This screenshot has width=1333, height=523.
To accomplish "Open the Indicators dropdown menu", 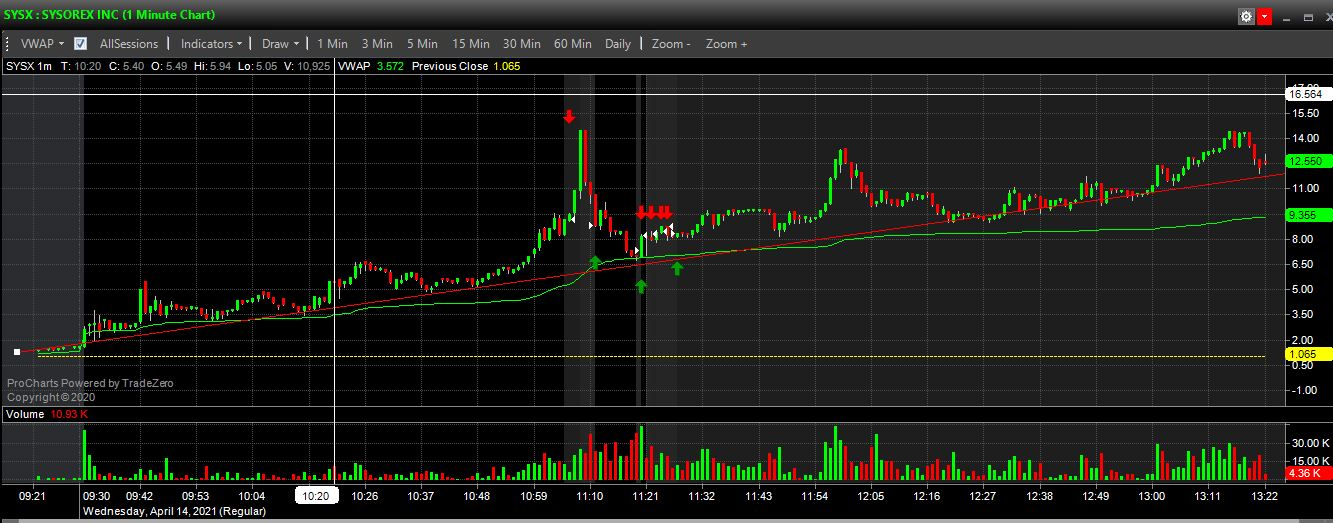I will coord(212,44).
